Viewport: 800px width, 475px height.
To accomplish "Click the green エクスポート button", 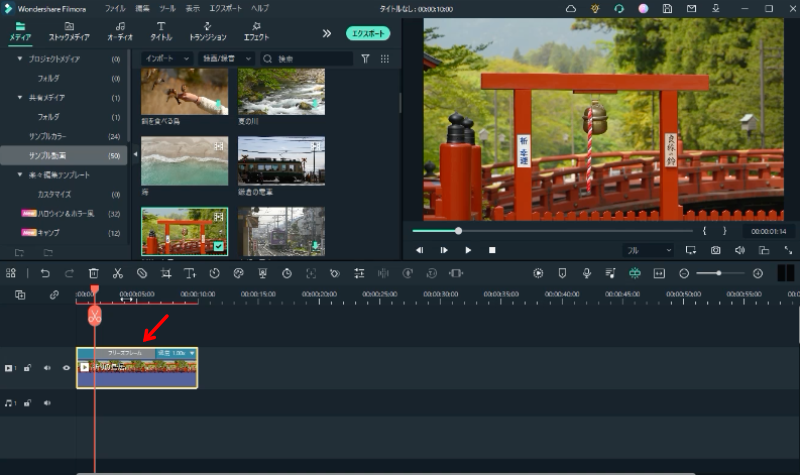I will coord(368,33).
